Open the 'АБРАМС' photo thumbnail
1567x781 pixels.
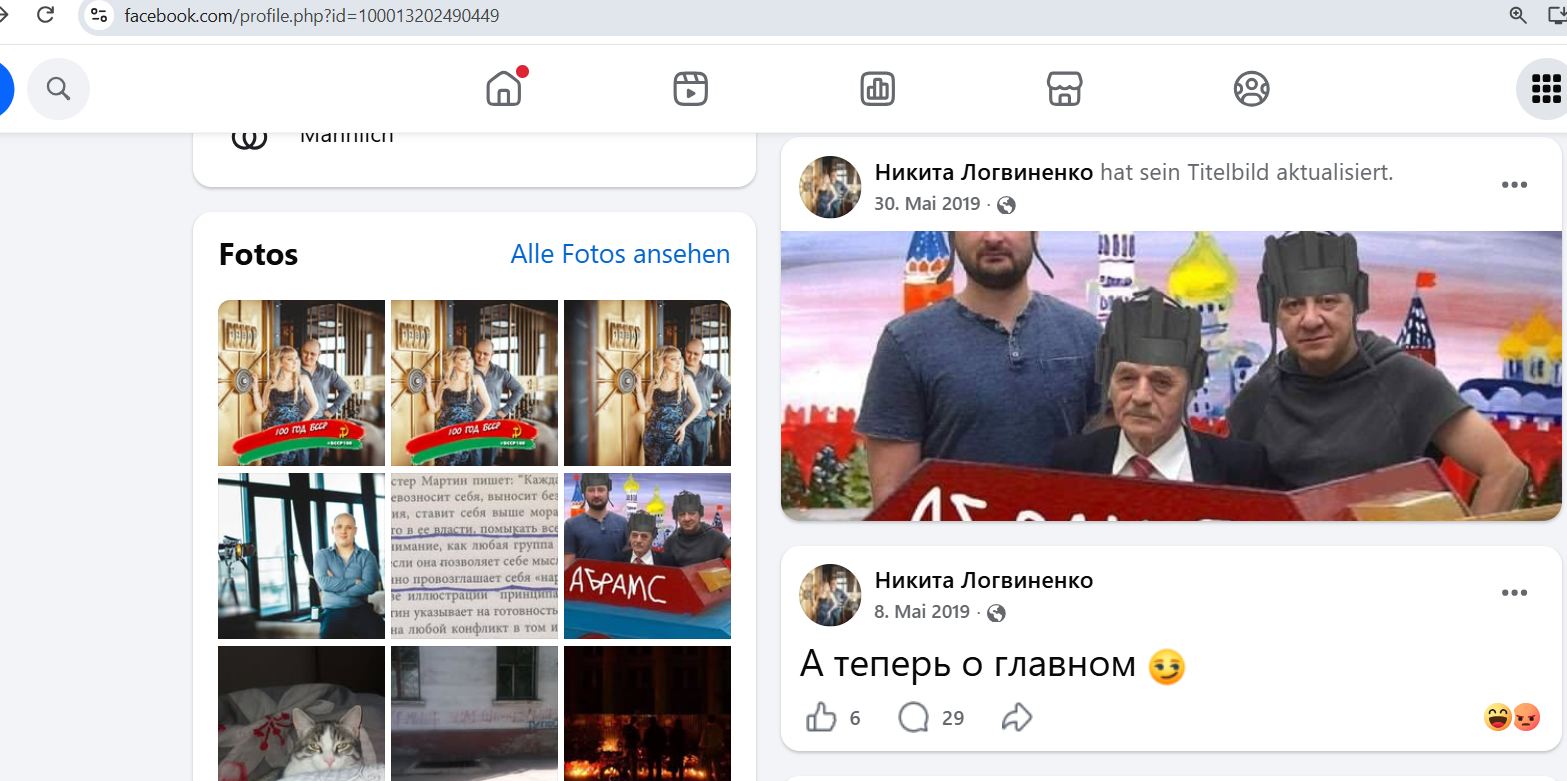[647, 556]
